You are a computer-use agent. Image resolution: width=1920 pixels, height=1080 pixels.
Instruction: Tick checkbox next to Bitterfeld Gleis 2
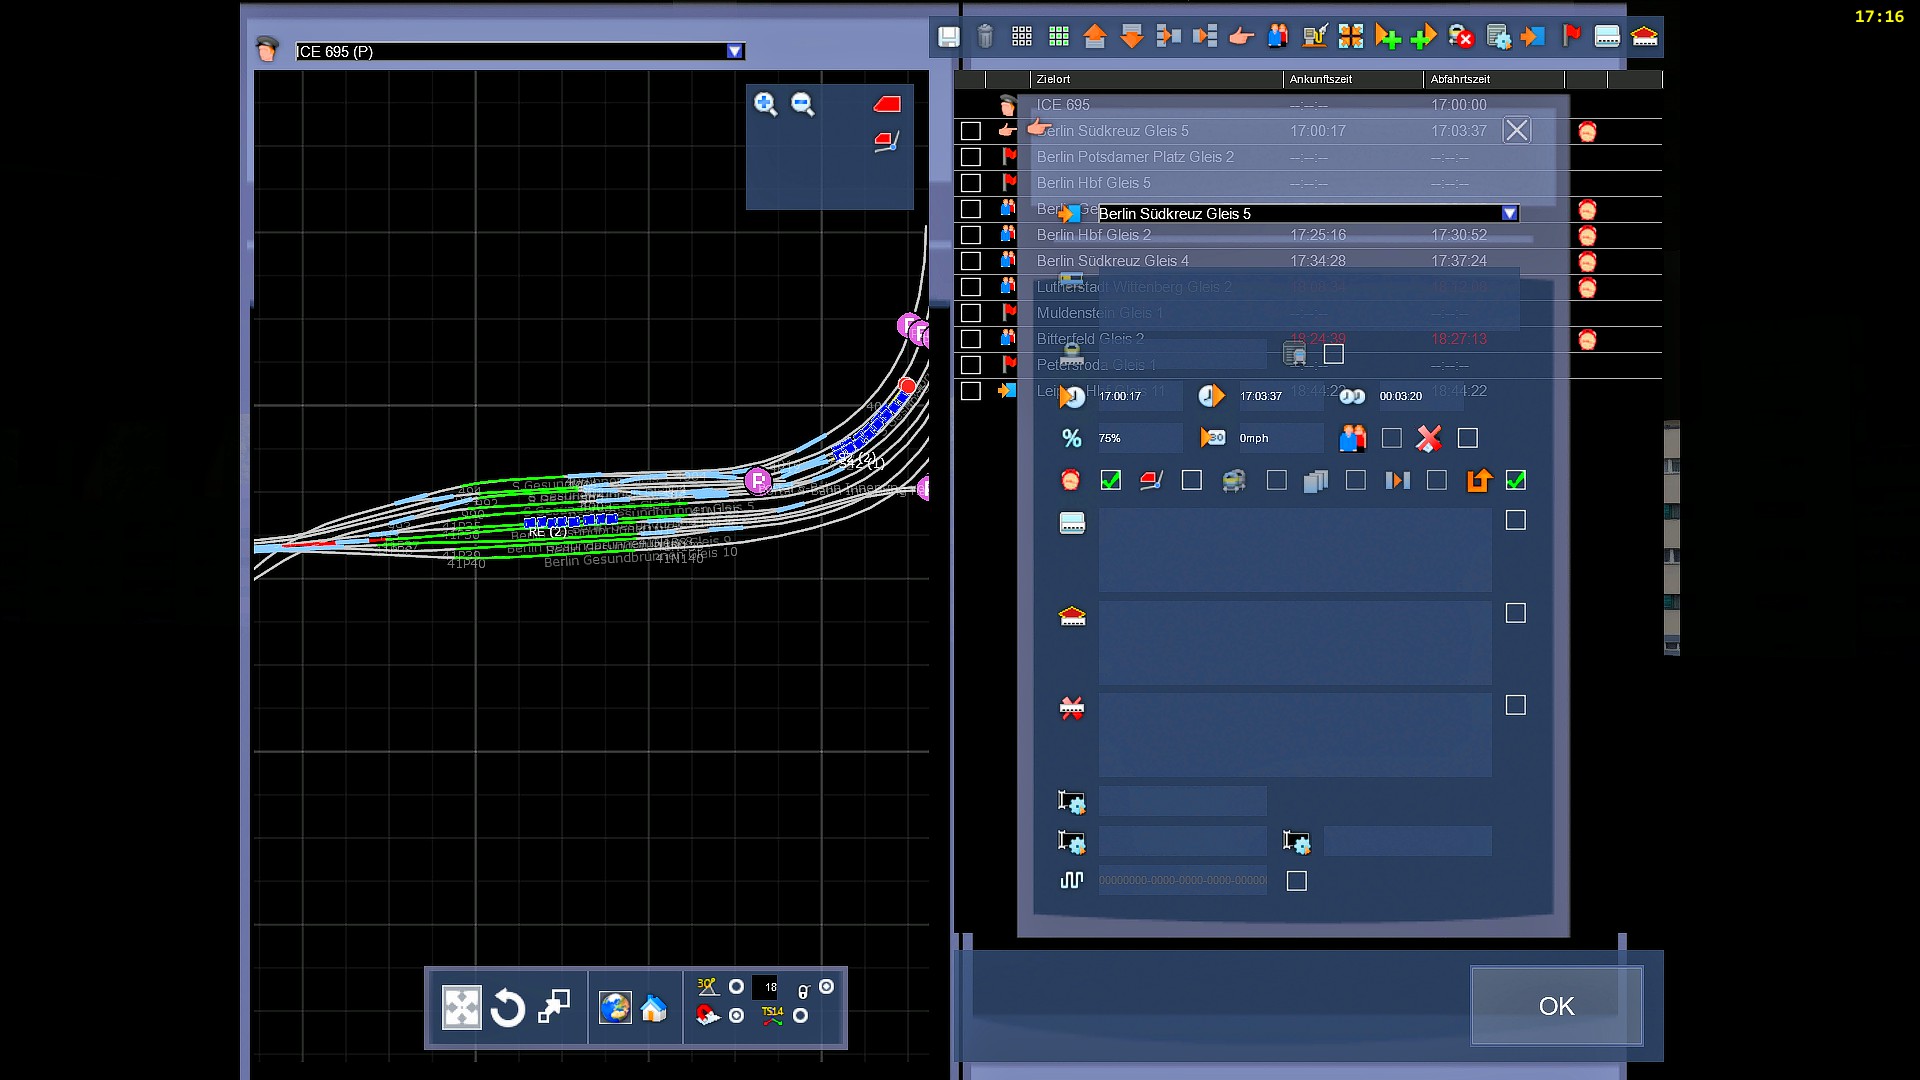pyautogui.click(x=970, y=339)
